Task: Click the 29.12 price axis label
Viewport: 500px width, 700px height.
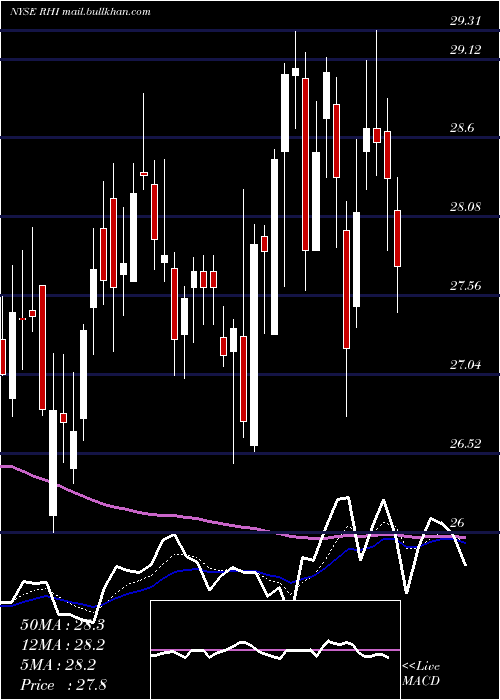Action: pos(465,50)
